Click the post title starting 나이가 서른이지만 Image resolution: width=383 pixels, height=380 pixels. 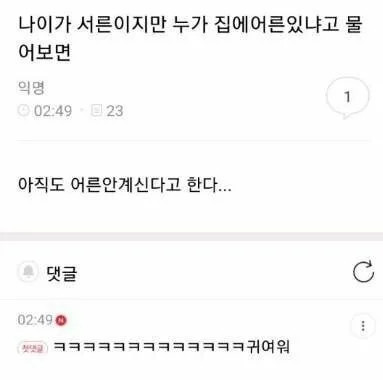click(x=190, y=39)
